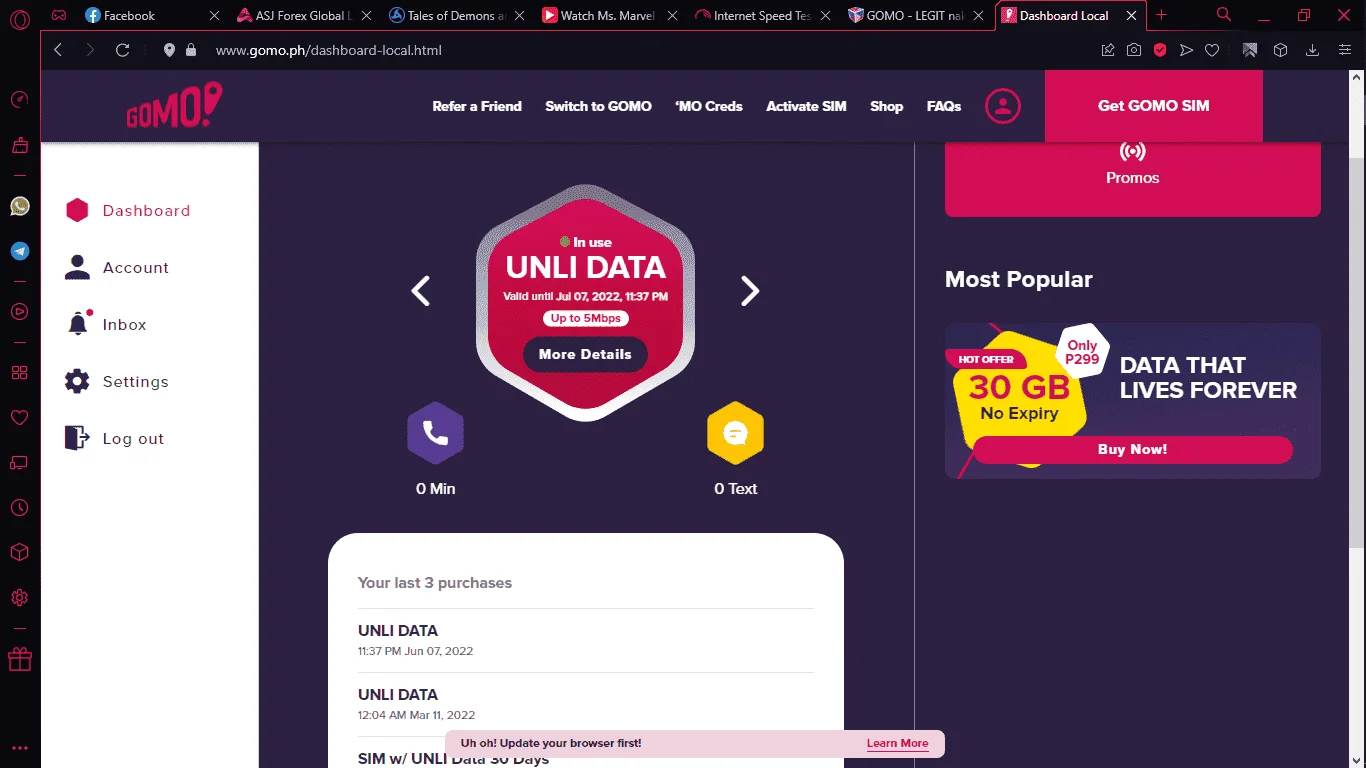Click the profile avatar icon in GOMO header

coord(1003,106)
